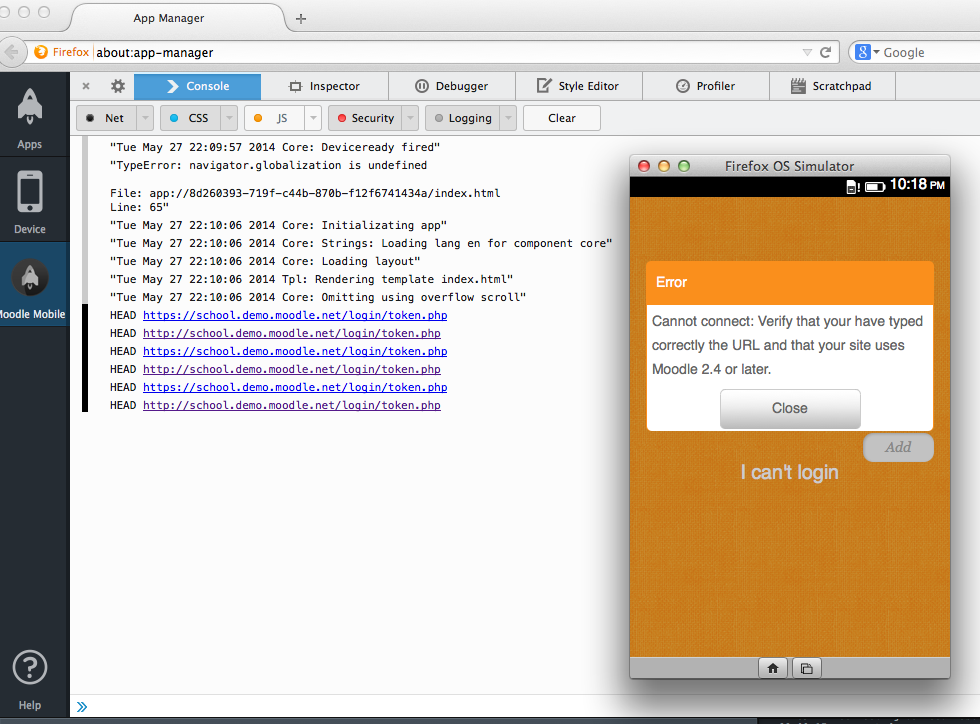This screenshot has width=980, height=724.
Task: Close the Error dialog in Simulator
Action: click(x=790, y=408)
